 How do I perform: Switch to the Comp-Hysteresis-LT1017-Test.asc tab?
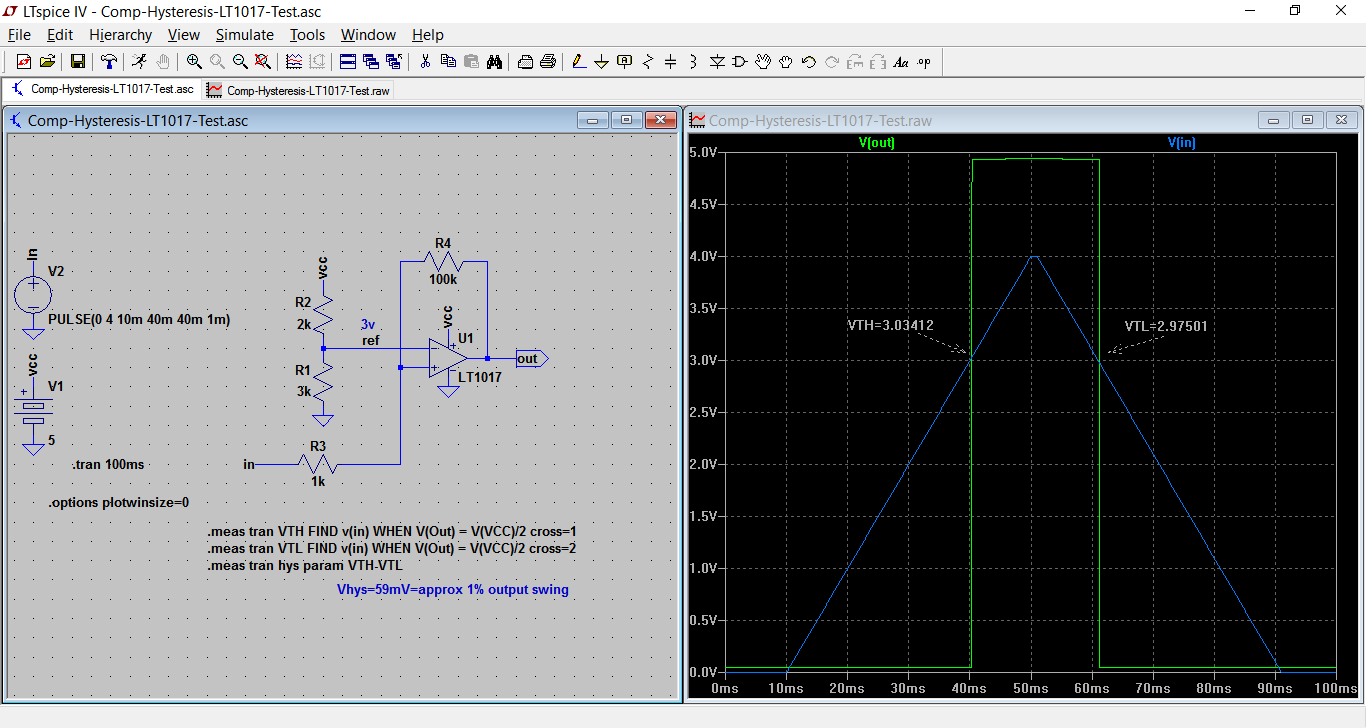[102, 89]
